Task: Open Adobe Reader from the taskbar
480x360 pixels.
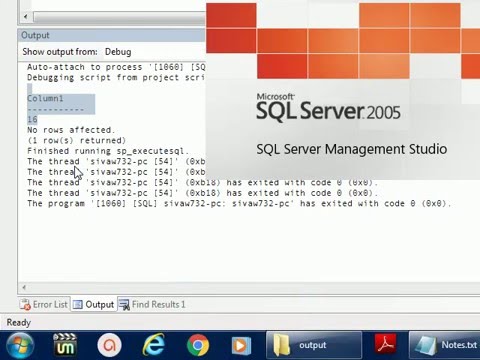Action: pos(385,344)
